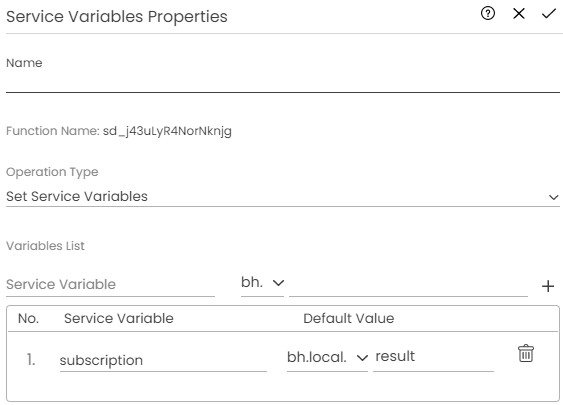Focus the Name input field
This screenshot has height=405, width=563.
pos(283,83)
